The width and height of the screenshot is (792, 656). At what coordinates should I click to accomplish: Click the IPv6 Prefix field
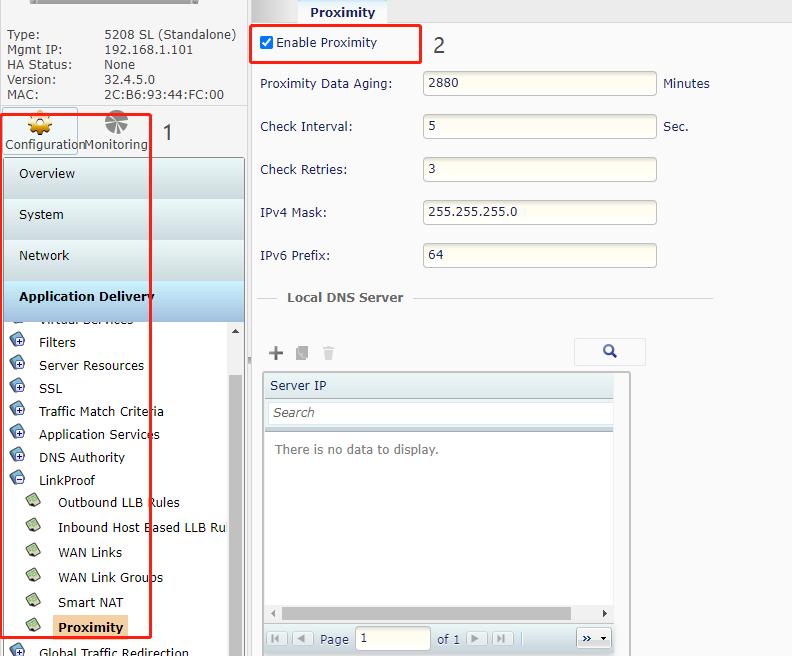click(539, 255)
